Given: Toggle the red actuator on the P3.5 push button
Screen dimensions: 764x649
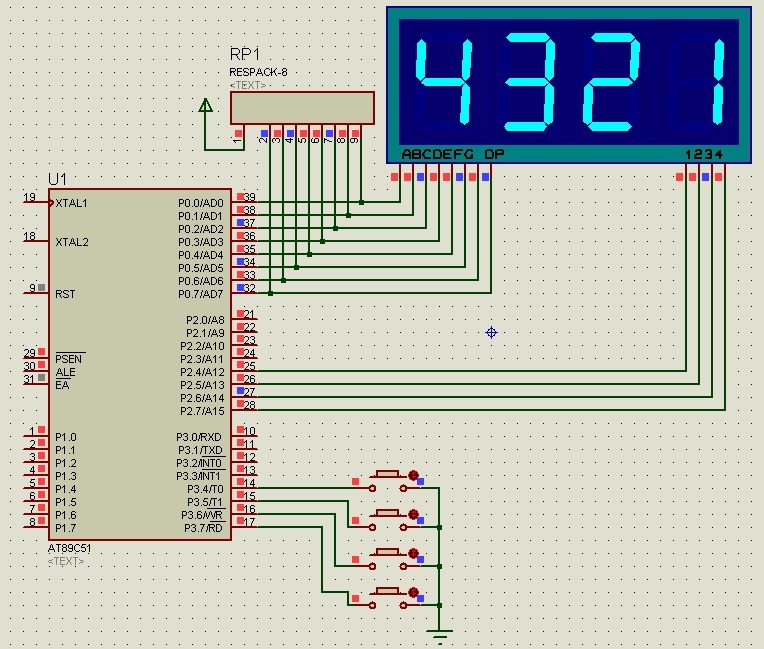Looking at the screenshot, I should [x=413, y=514].
